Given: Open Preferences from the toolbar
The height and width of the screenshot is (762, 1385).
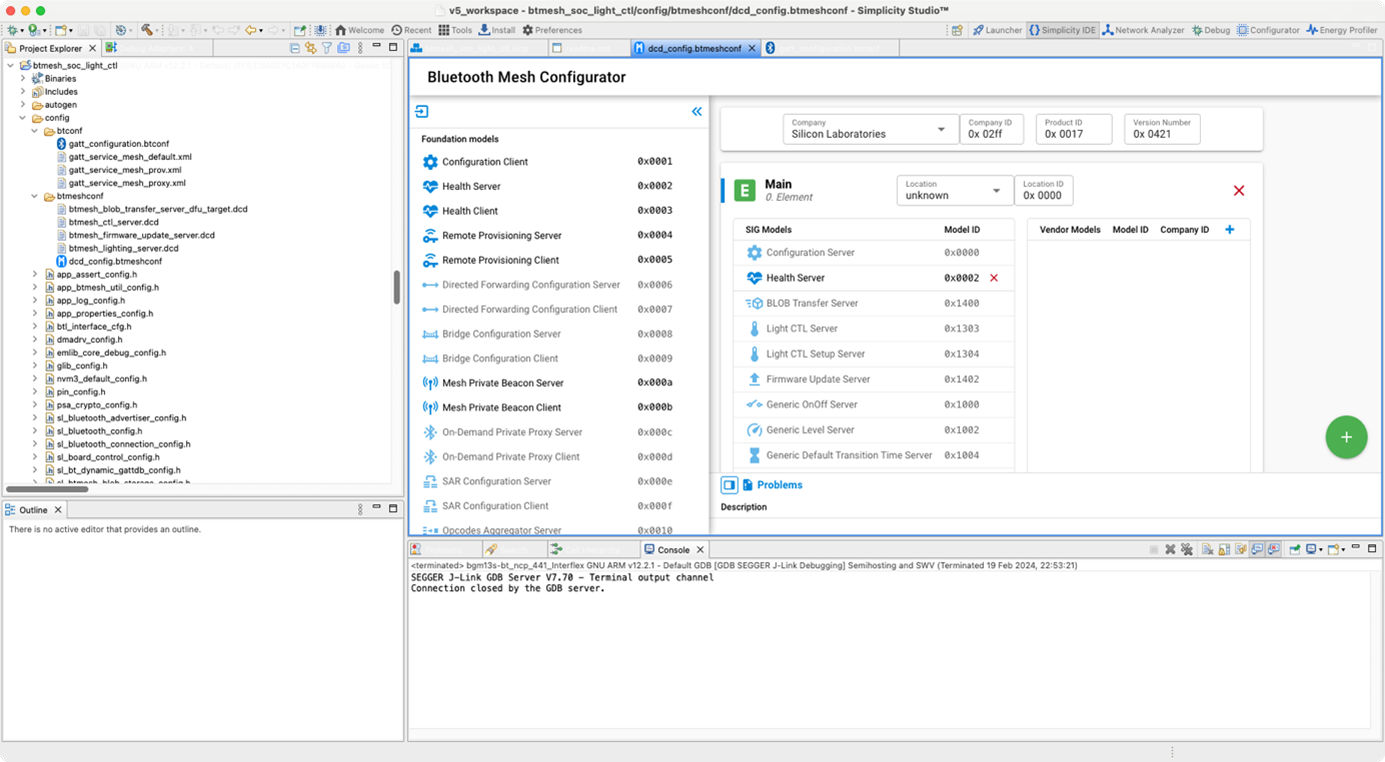Looking at the screenshot, I should pyautogui.click(x=554, y=30).
